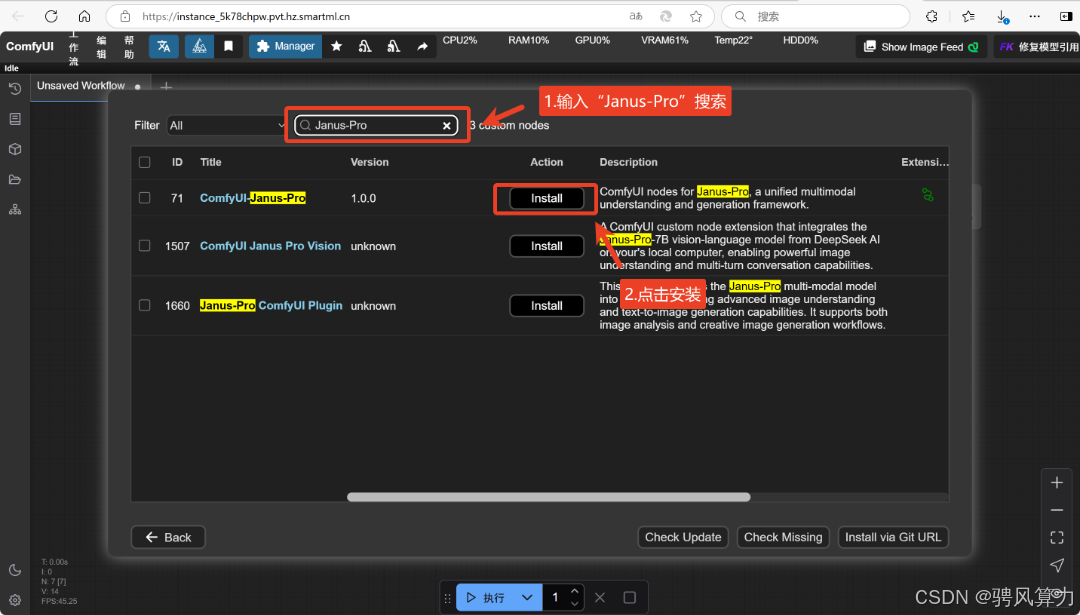Decrease queue count with down arrow

(574, 604)
